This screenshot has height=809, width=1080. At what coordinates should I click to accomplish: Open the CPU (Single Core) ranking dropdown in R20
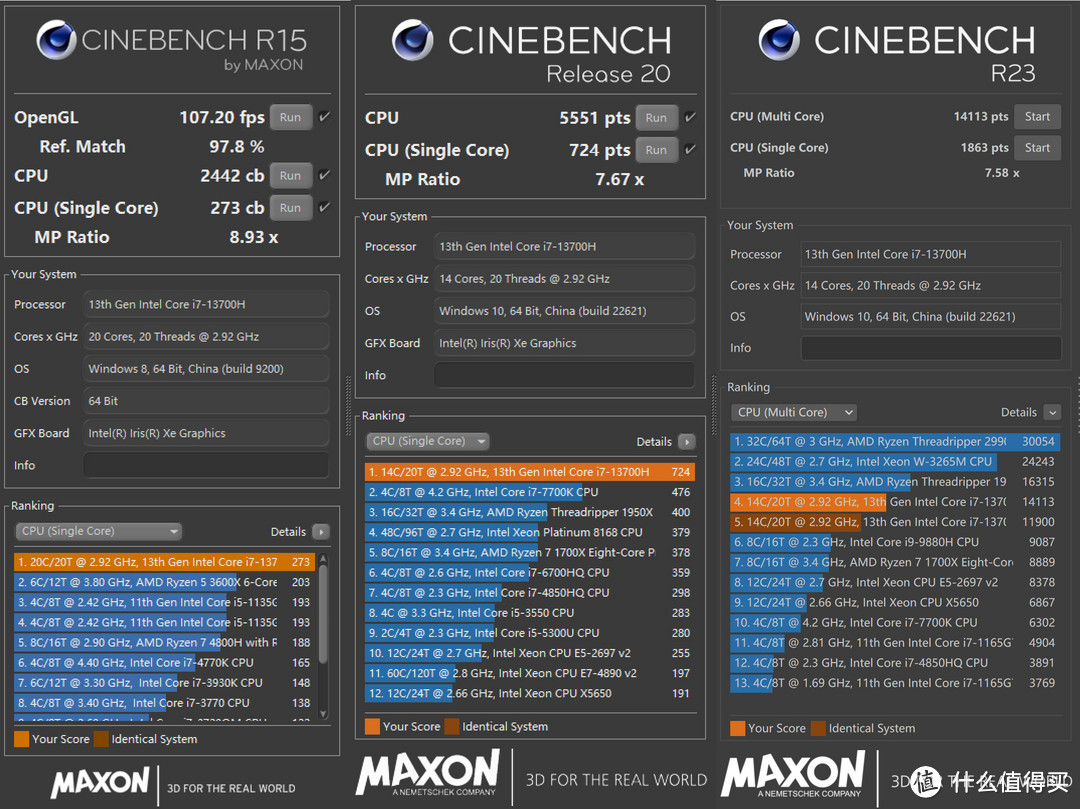tap(427, 442)
